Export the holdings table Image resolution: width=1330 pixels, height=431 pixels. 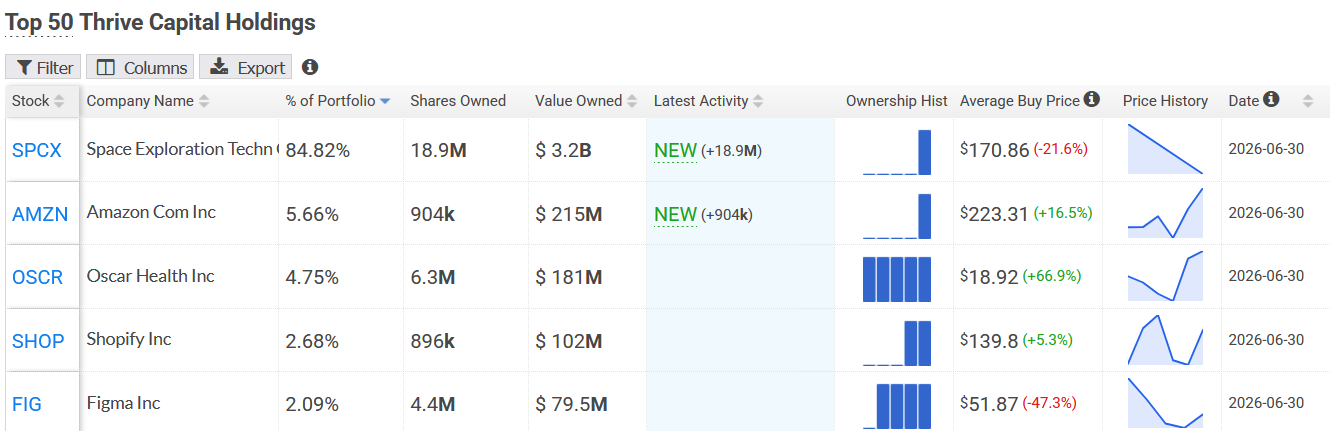click(246, 67)
